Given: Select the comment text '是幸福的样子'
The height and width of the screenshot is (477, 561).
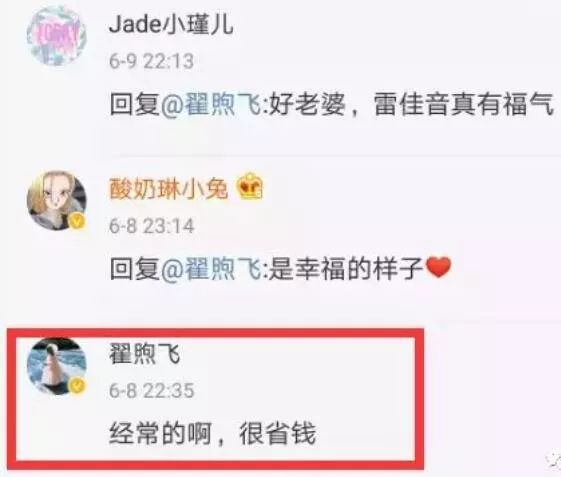Looking at the screenshot, I should (346, 268).
